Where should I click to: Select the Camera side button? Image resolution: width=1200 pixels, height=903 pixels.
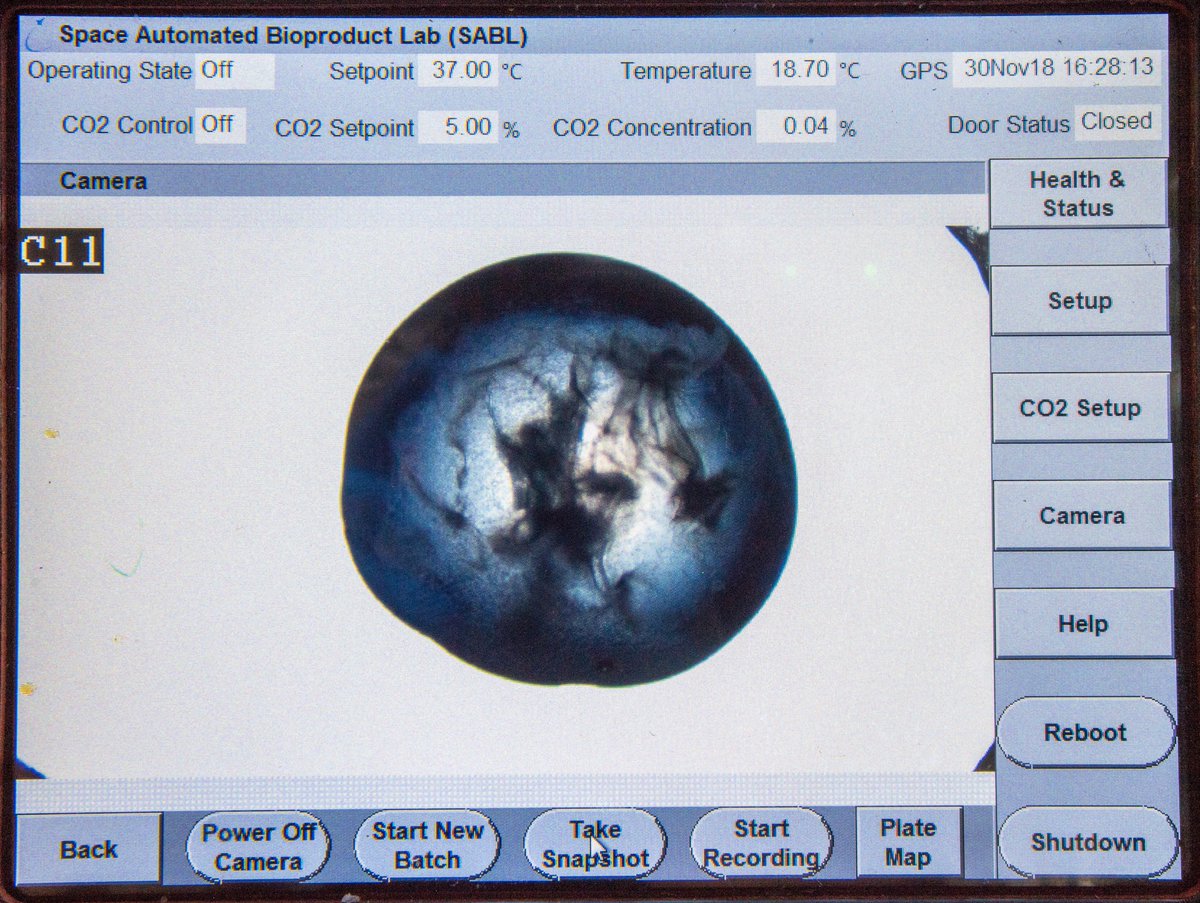click(1081, 516)
